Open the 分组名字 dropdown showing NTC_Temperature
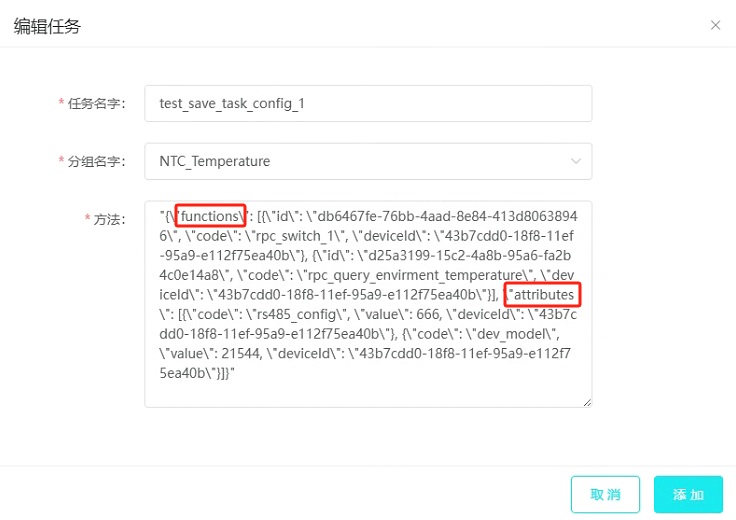This screenshot has height=520, width=736. (368, 161)
